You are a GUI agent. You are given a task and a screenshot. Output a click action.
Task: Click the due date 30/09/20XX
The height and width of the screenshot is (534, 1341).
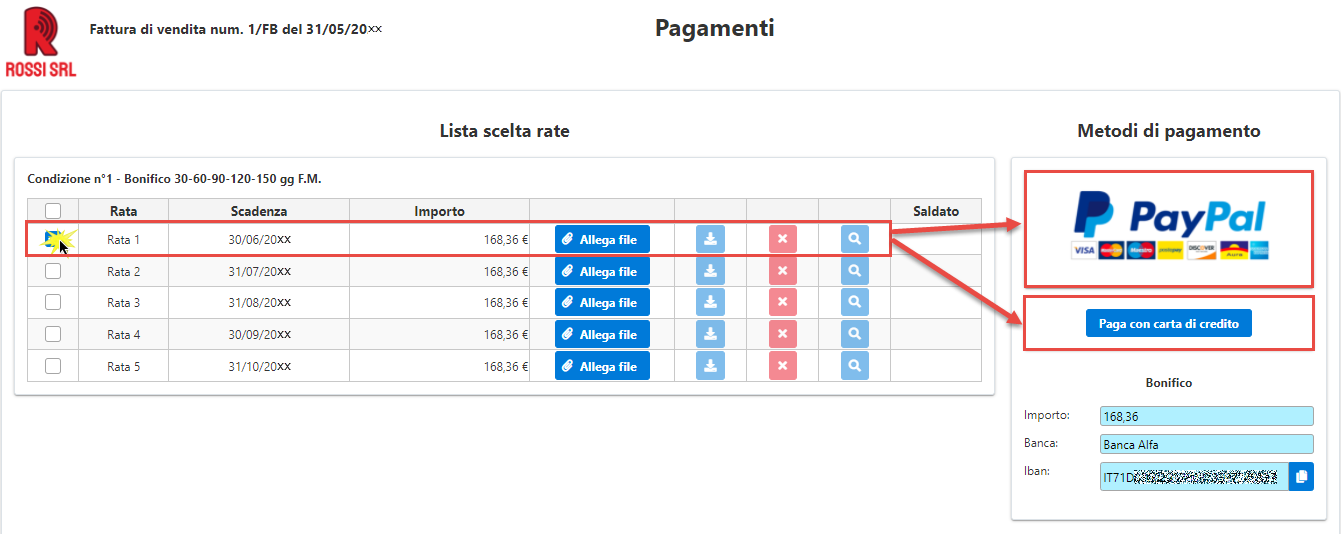click(259, 335)
